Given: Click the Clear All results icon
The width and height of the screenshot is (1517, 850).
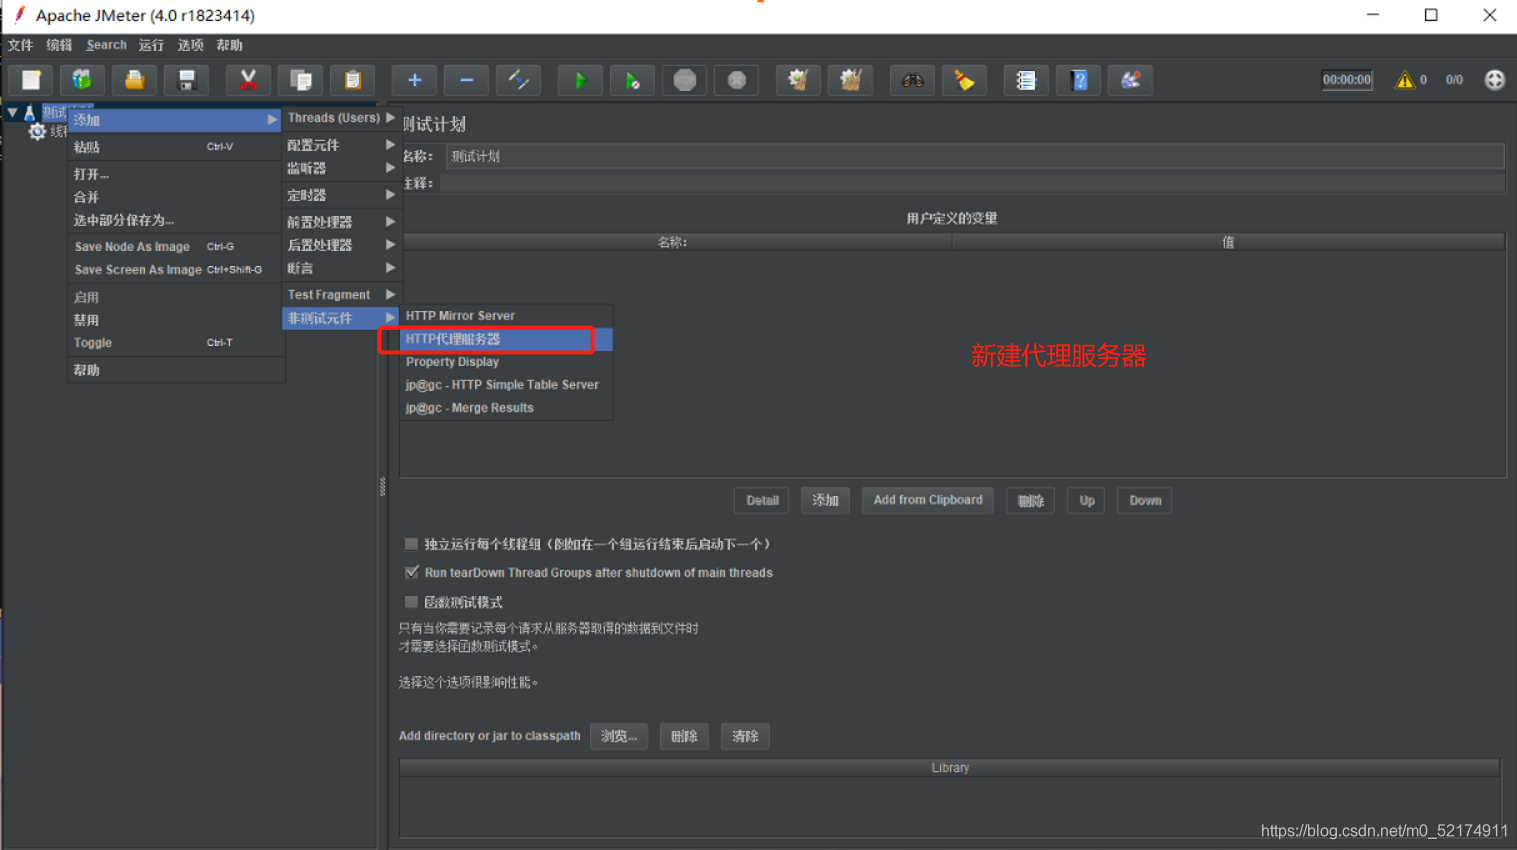Looking at the screenshot, I should (850, 80).
